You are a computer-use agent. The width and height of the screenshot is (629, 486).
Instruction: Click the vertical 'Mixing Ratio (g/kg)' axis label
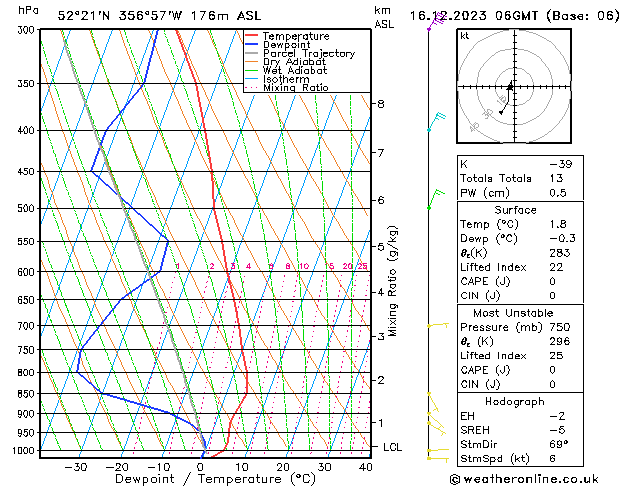tap(393, 281)
